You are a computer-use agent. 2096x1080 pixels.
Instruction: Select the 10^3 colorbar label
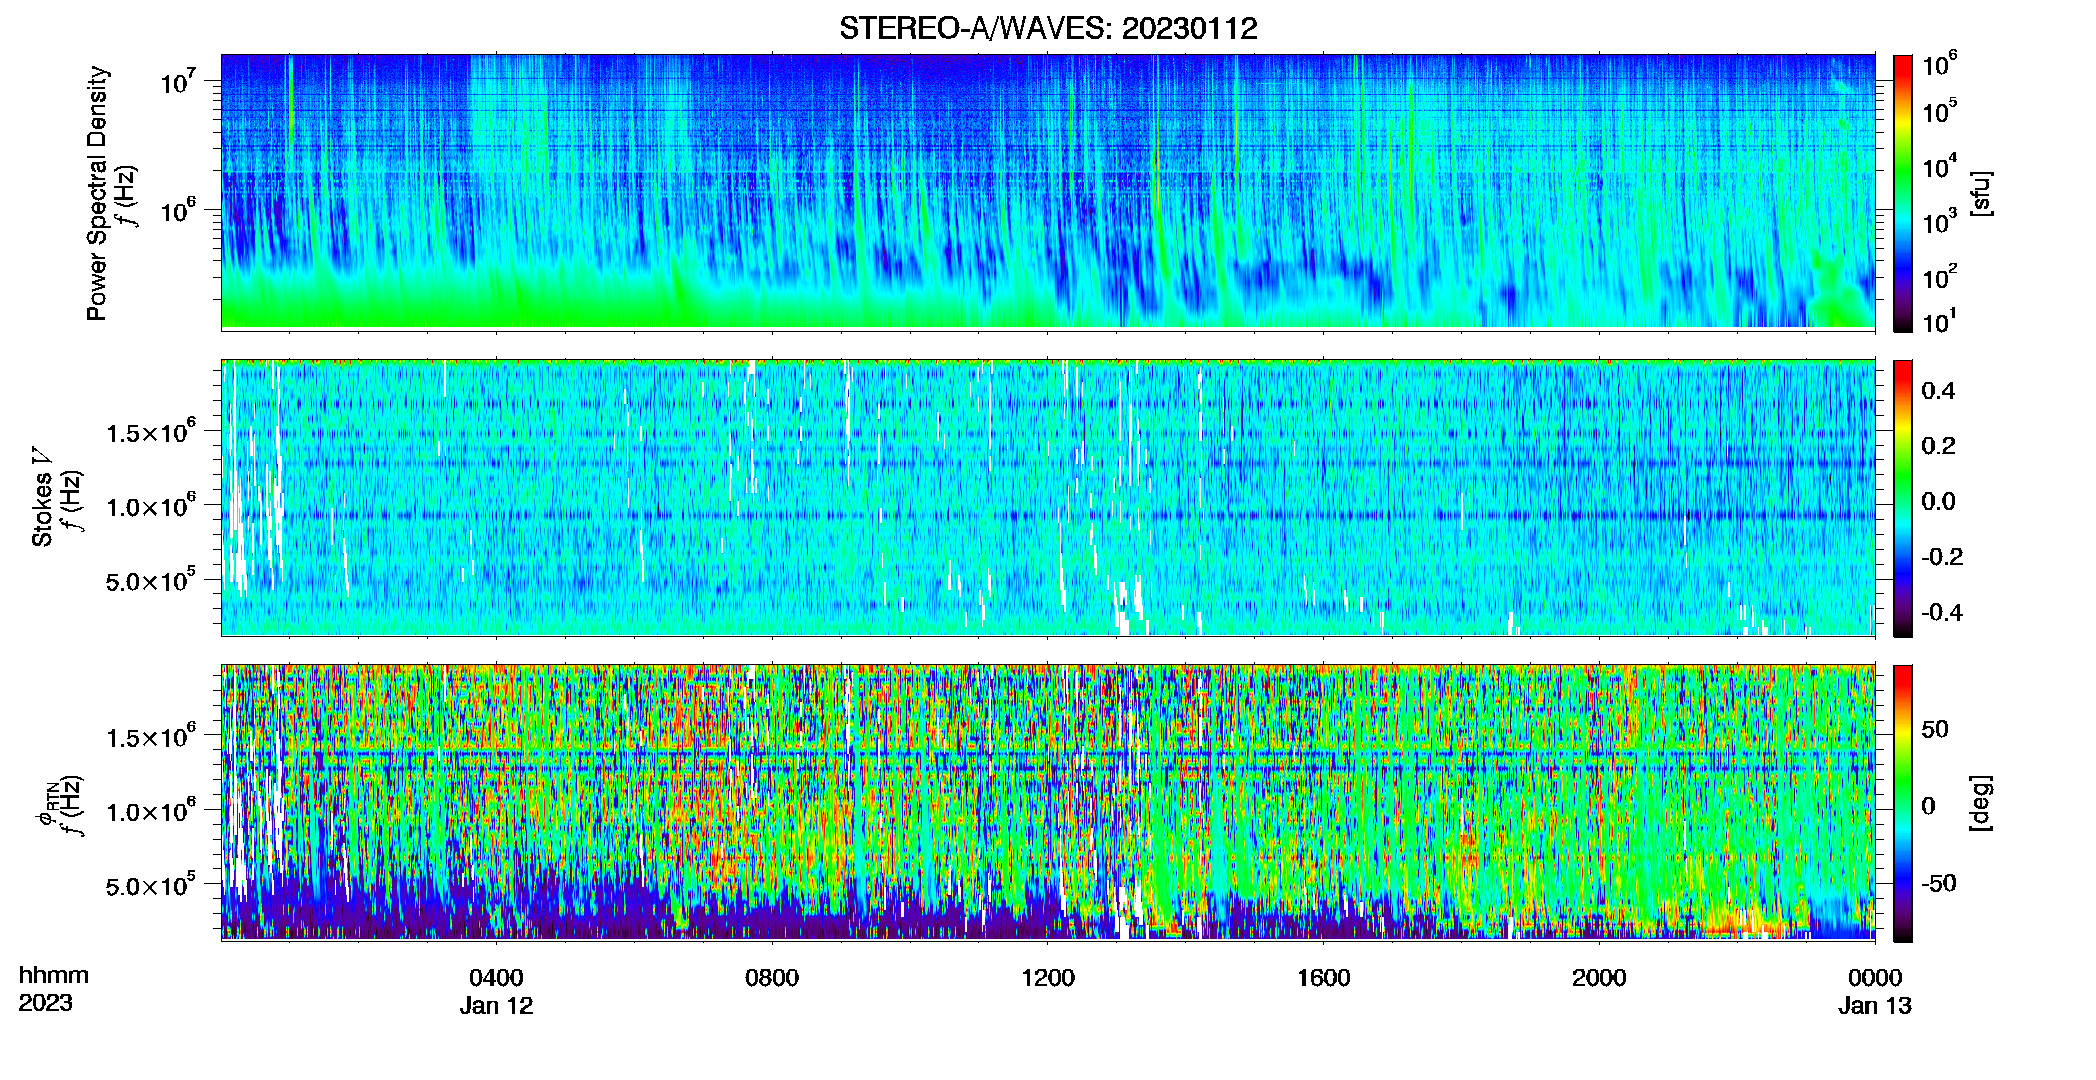[1940, 222]
